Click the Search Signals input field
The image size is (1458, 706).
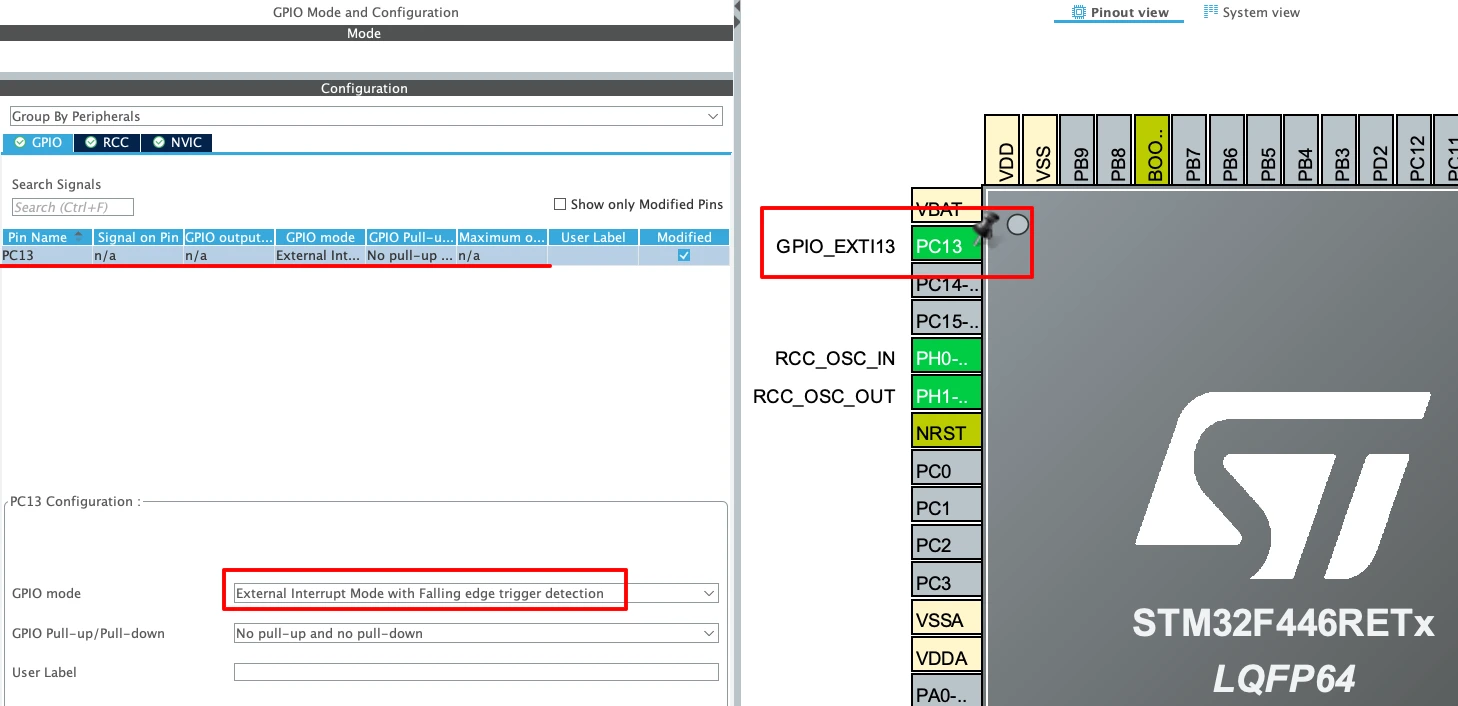(73, 207)
